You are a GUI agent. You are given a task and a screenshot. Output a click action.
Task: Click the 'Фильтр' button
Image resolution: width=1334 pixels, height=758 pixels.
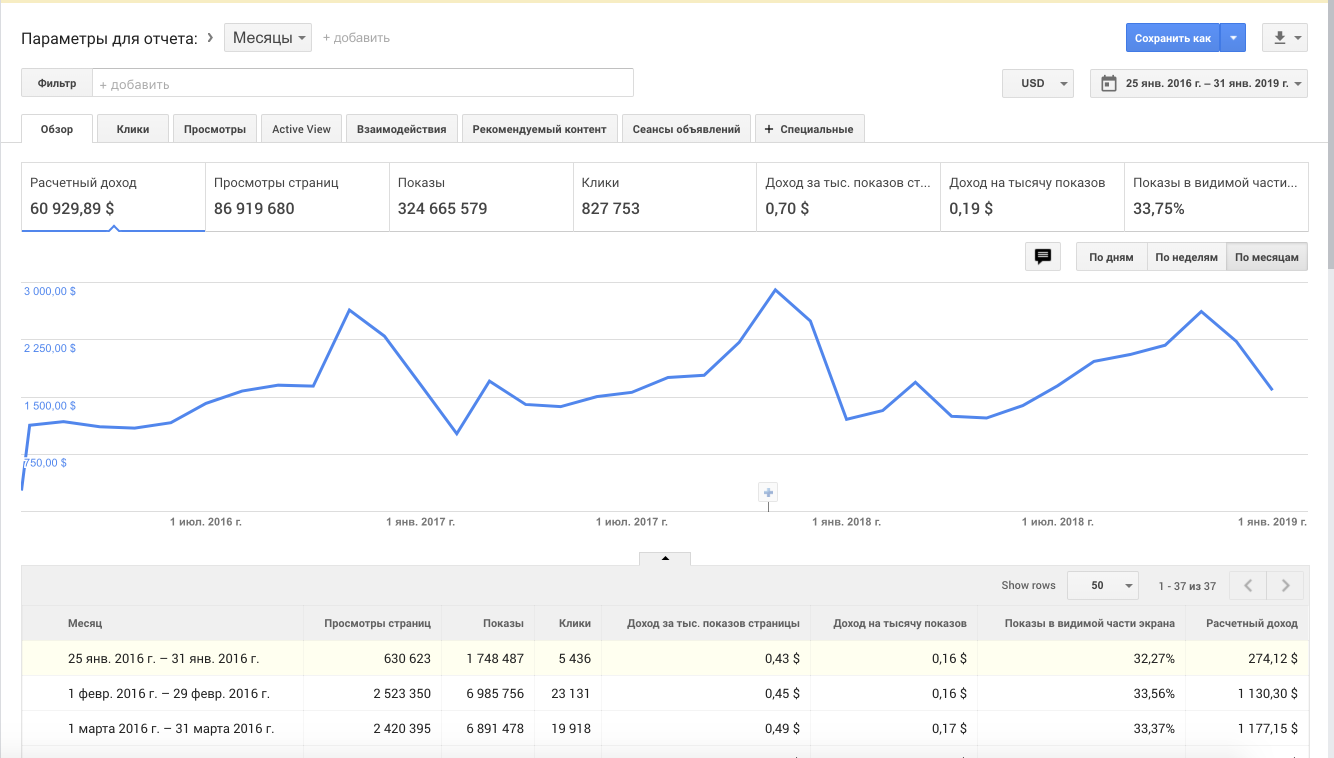click(x=57, y=84)
